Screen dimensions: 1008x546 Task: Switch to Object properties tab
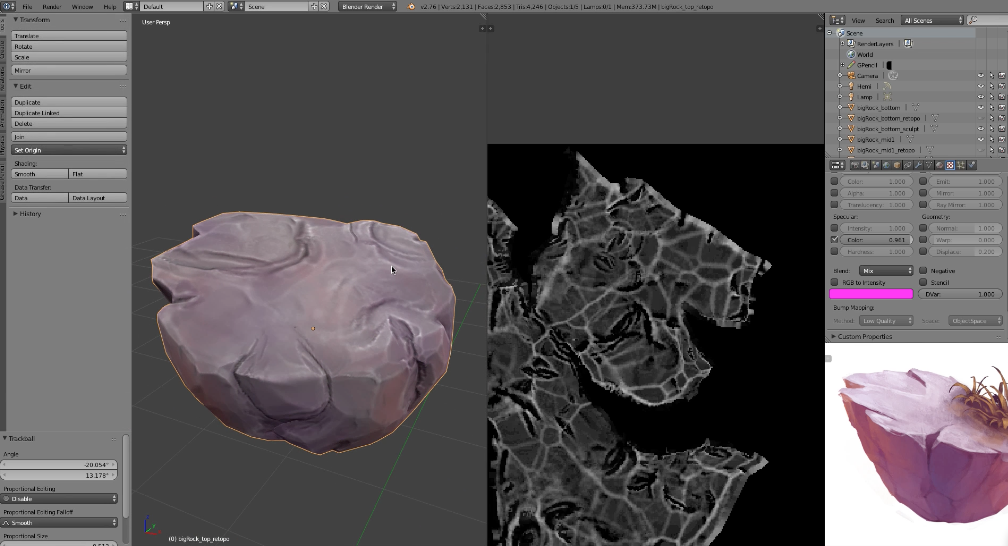pyautogui.click(x=897, y=165)
